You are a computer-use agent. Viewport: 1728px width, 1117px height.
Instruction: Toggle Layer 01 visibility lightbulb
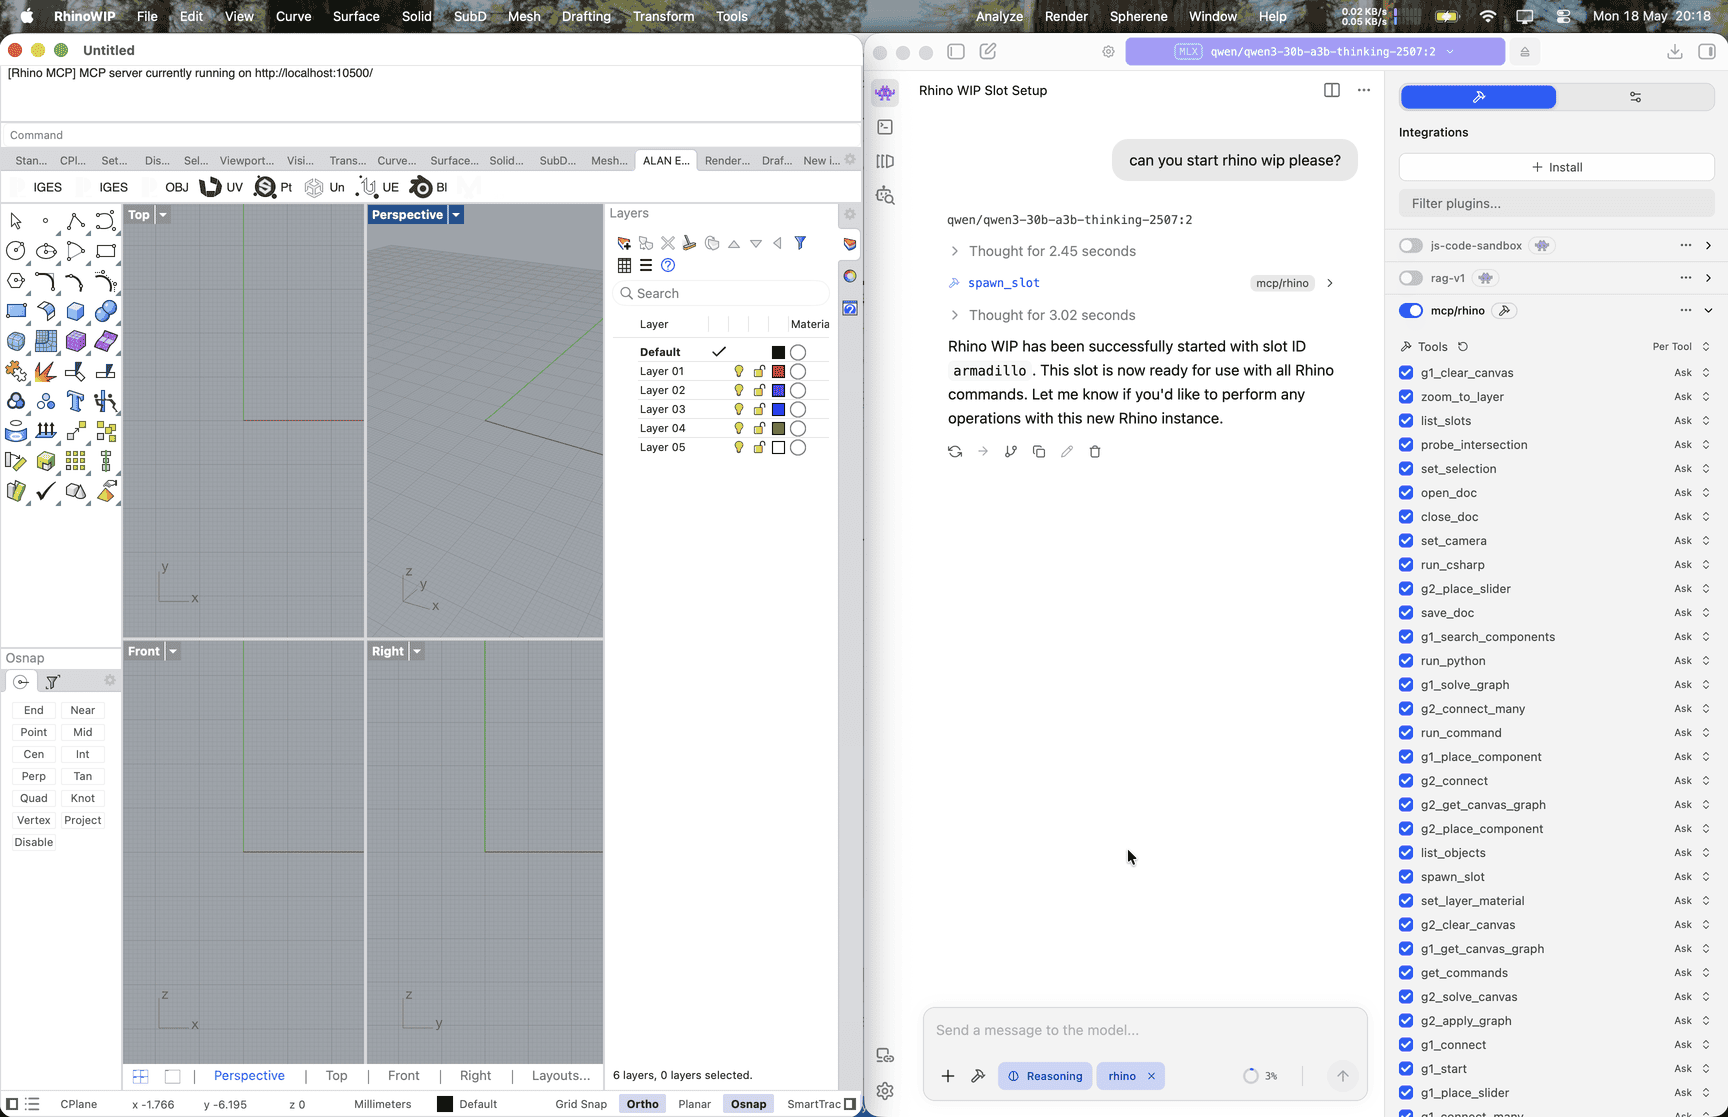pyautogui.click(x=739, y=371)
